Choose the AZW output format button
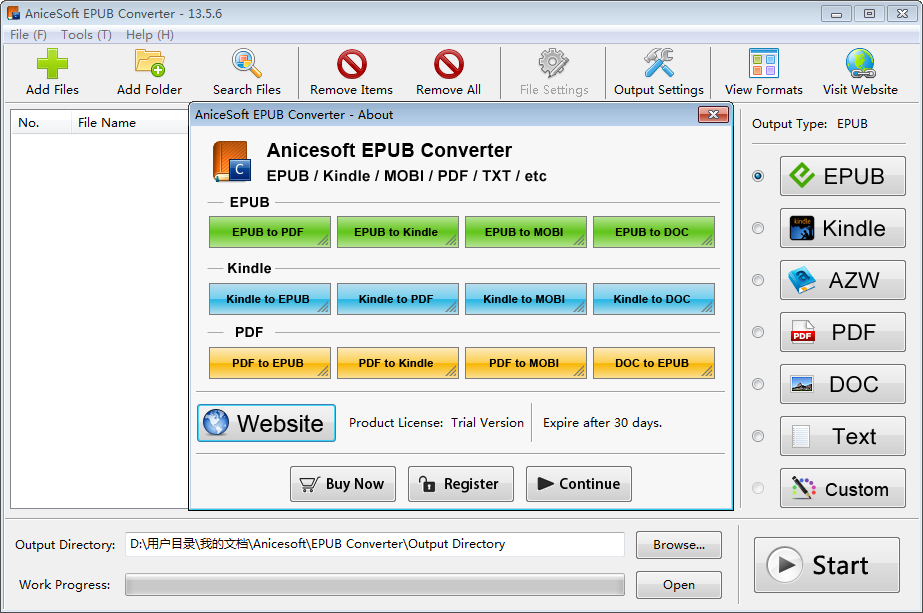Image resolution: width=923 pixels, height=613 pixels. click(x=842, y=280)
